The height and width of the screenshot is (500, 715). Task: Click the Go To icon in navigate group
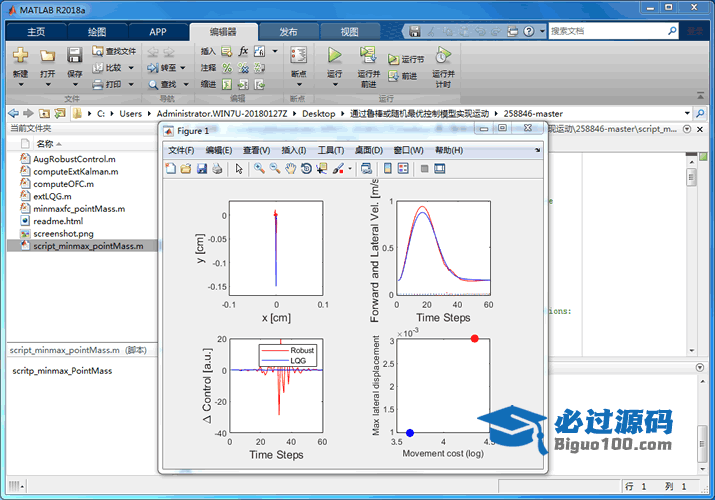153,68
